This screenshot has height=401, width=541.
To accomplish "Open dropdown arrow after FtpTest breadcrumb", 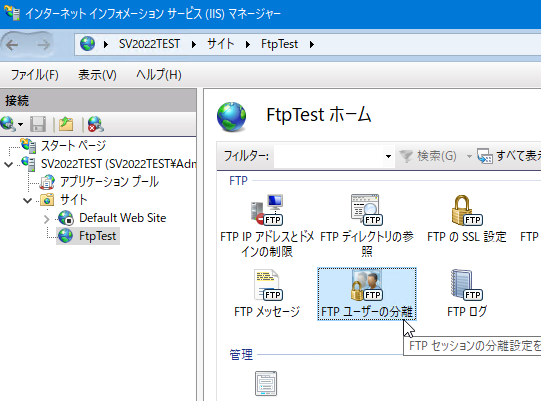I will (x=312, y=45).
